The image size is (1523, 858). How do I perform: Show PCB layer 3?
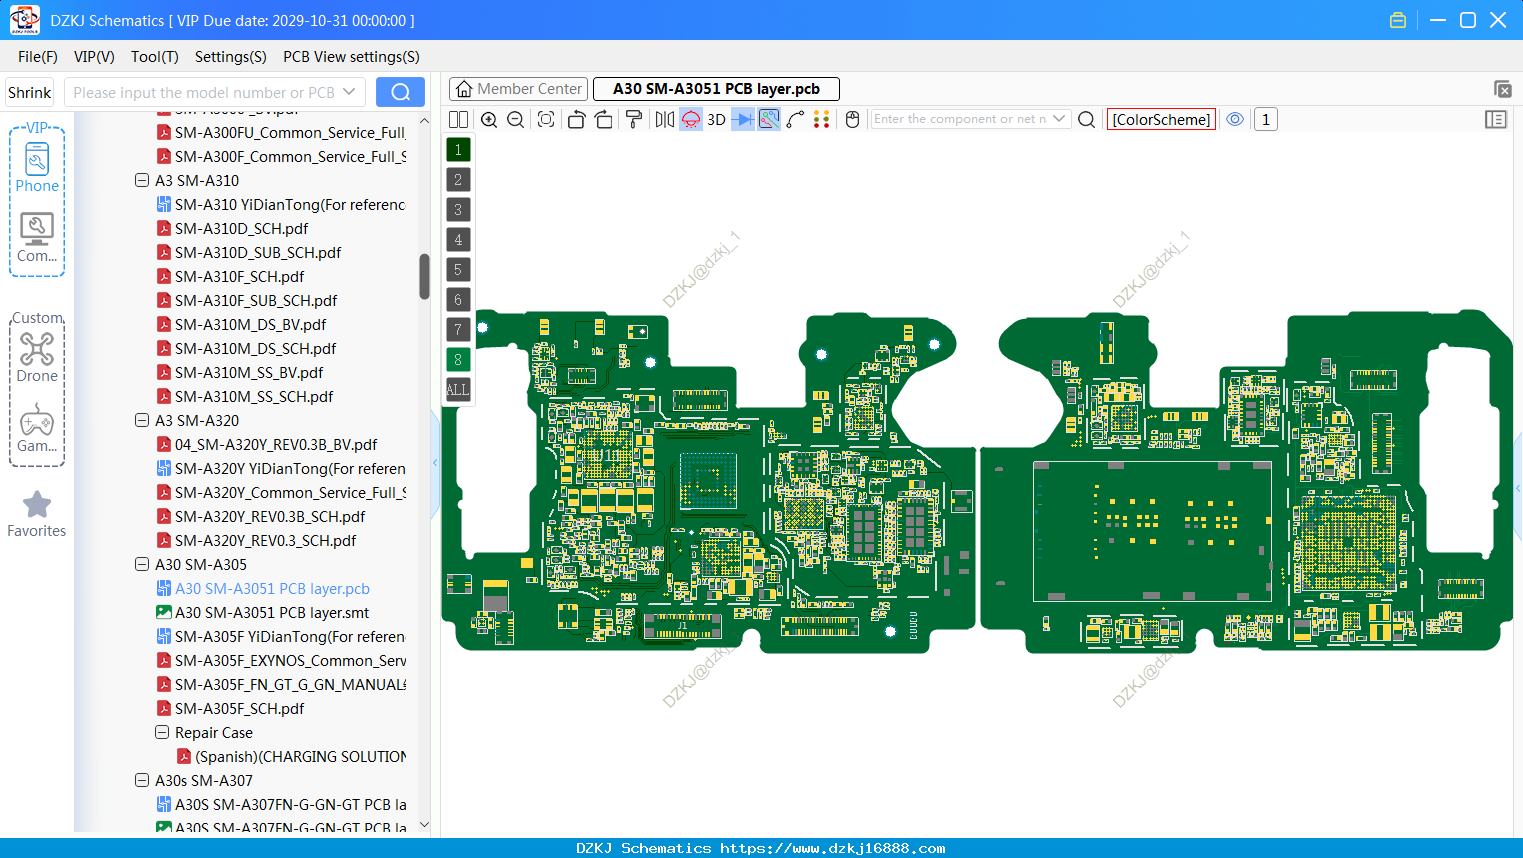pyautogui.click(x=458, y=210)
